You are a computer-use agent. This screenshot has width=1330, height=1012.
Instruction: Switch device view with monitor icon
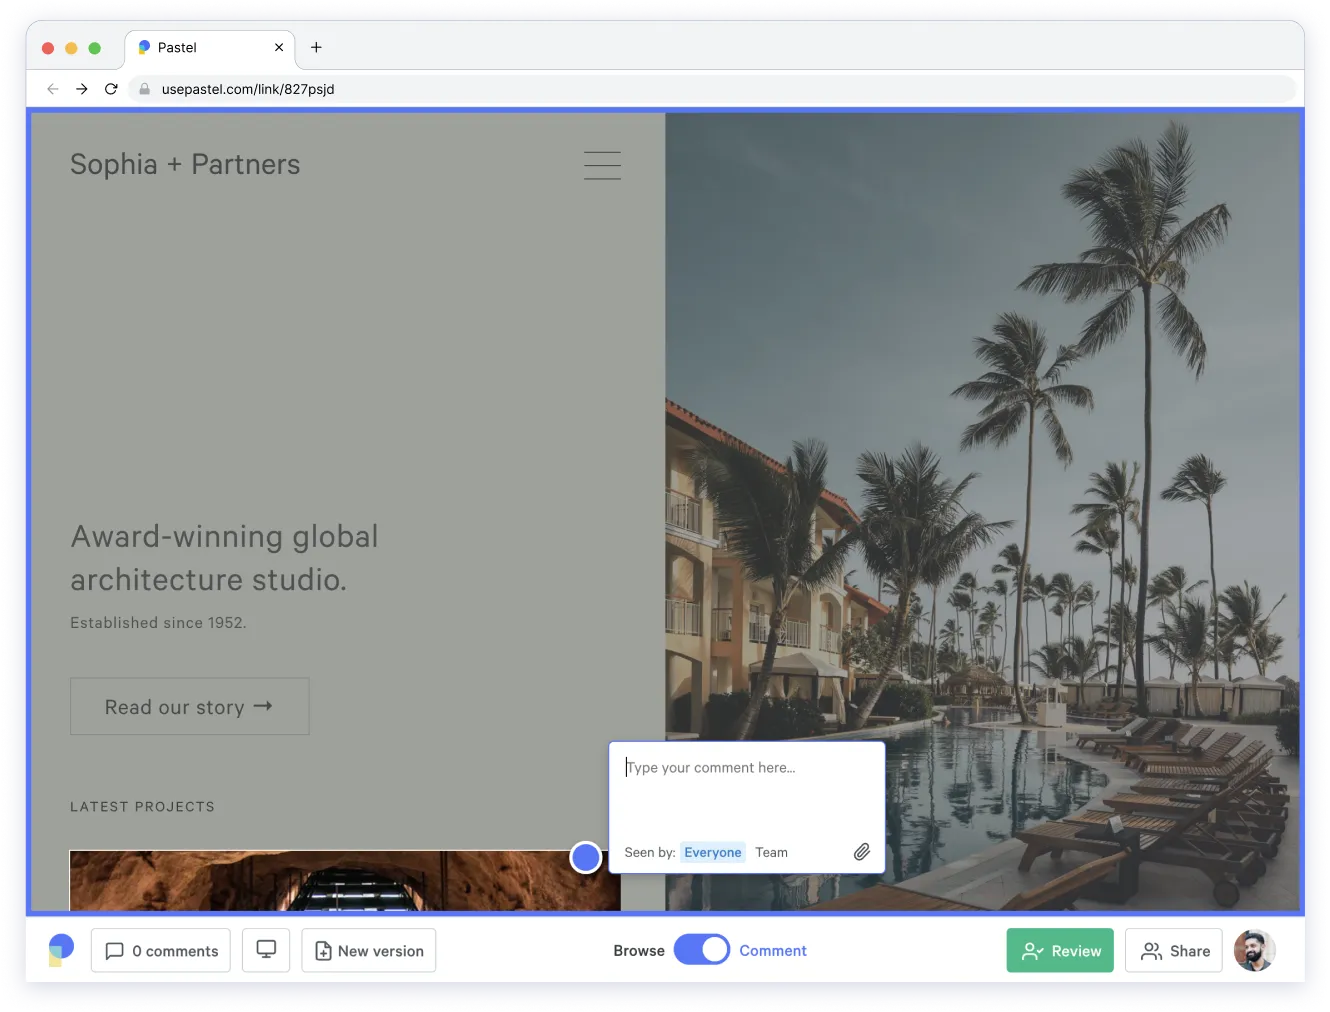tap(266, 950)
